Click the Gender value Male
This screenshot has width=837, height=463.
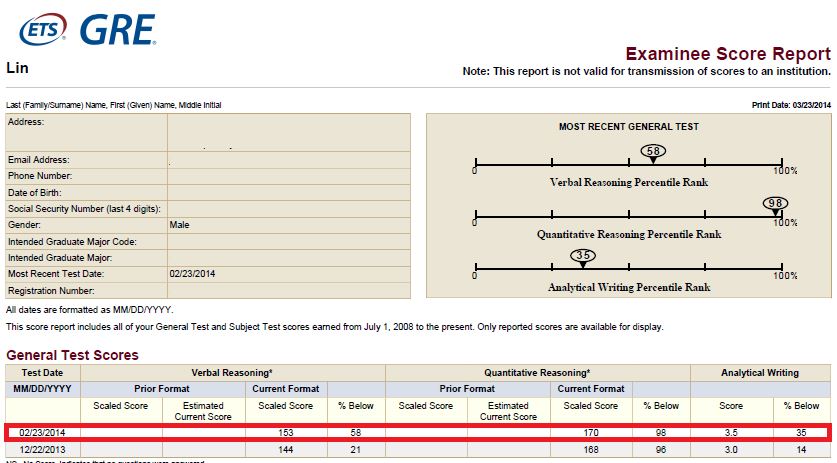coord(179,225)
